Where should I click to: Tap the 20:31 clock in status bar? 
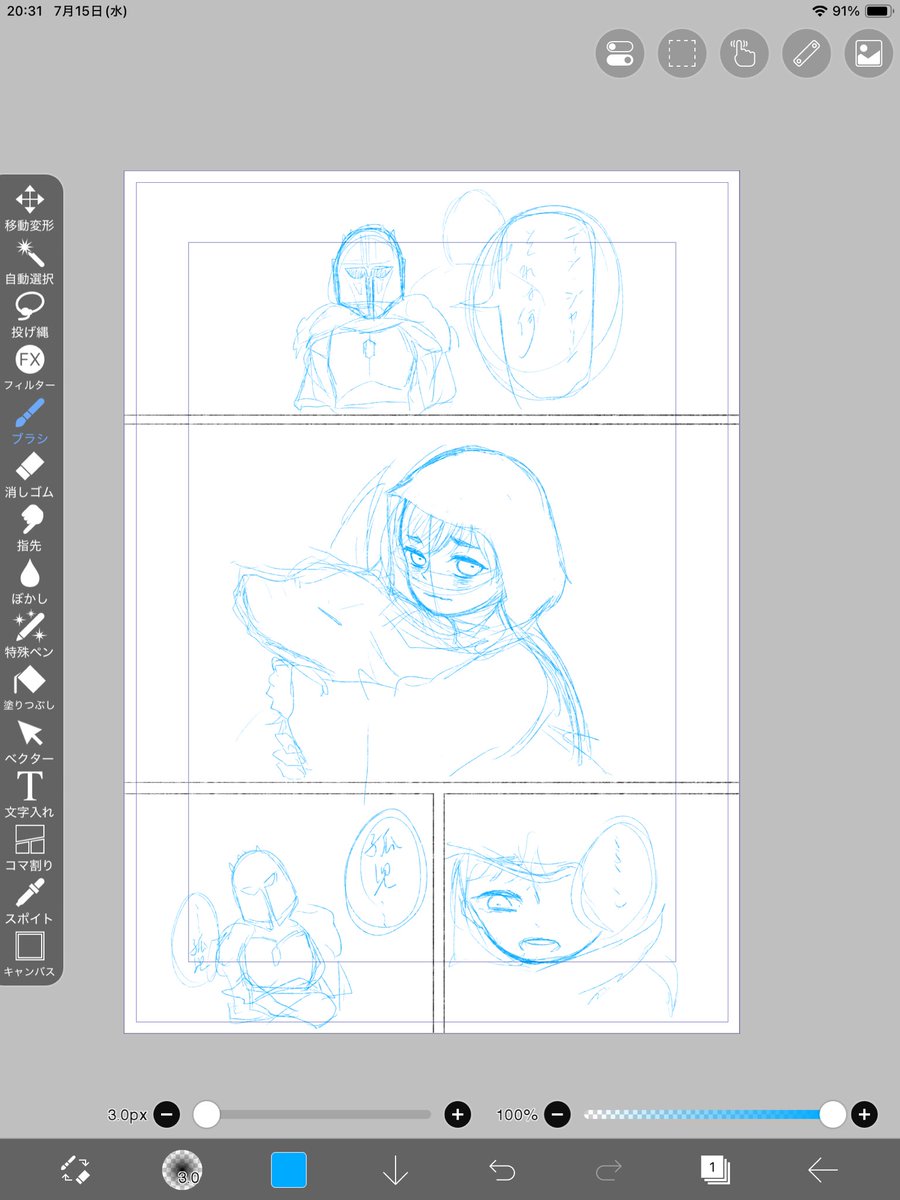coord(26,11)
